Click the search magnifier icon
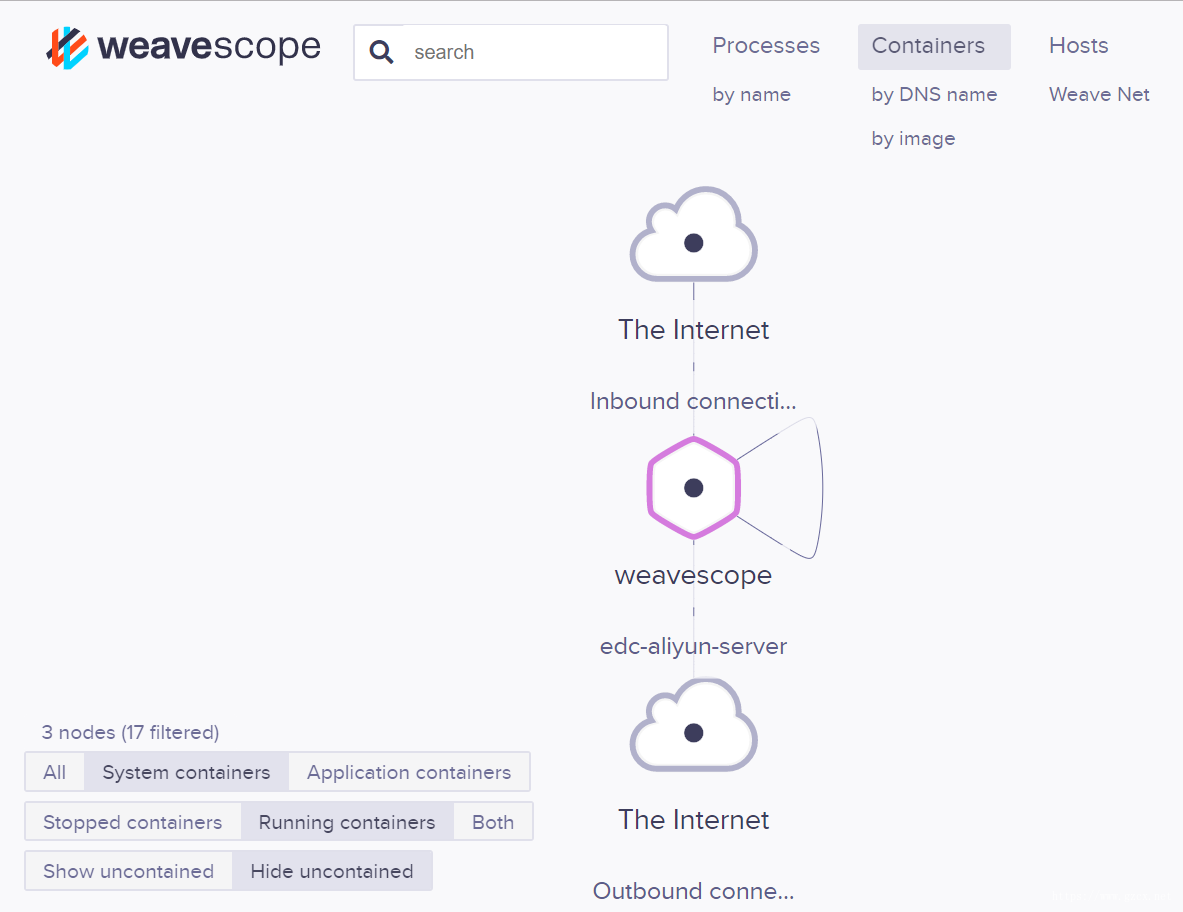 point(381,52)
